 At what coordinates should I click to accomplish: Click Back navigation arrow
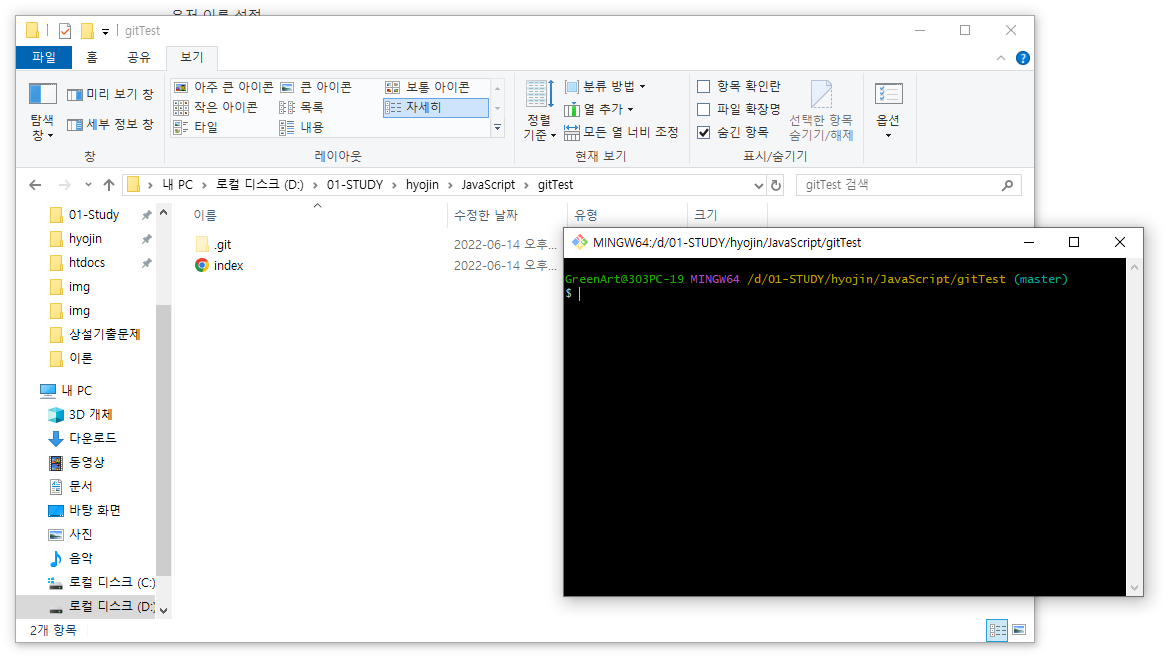click(x=34, y=185)
